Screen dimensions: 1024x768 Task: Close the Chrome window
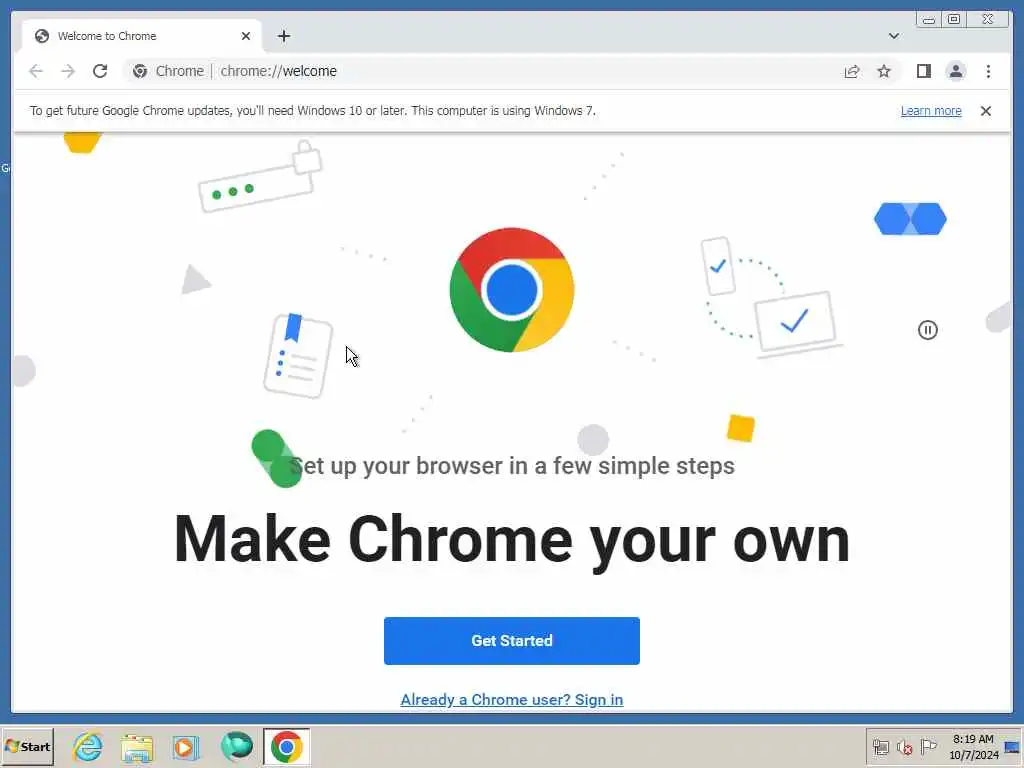(x=987, y=20)
